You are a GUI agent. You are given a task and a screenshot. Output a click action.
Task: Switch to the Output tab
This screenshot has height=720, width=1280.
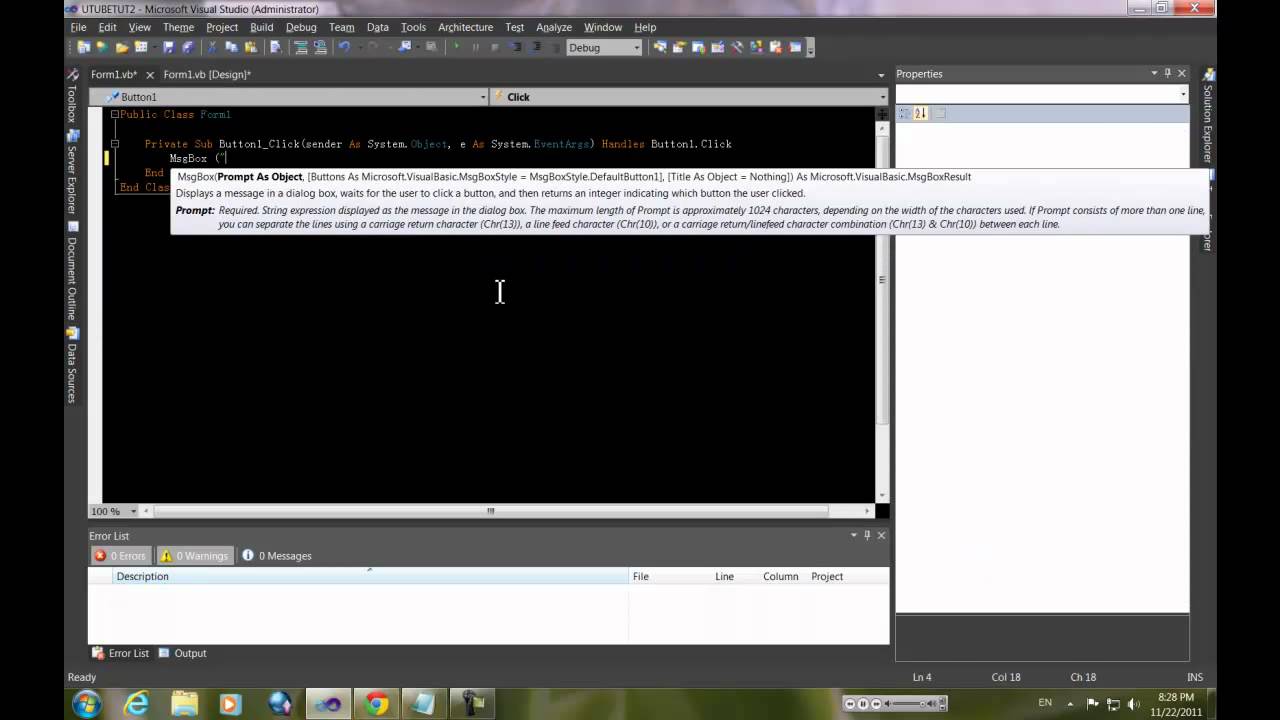[x=182, y=653]
